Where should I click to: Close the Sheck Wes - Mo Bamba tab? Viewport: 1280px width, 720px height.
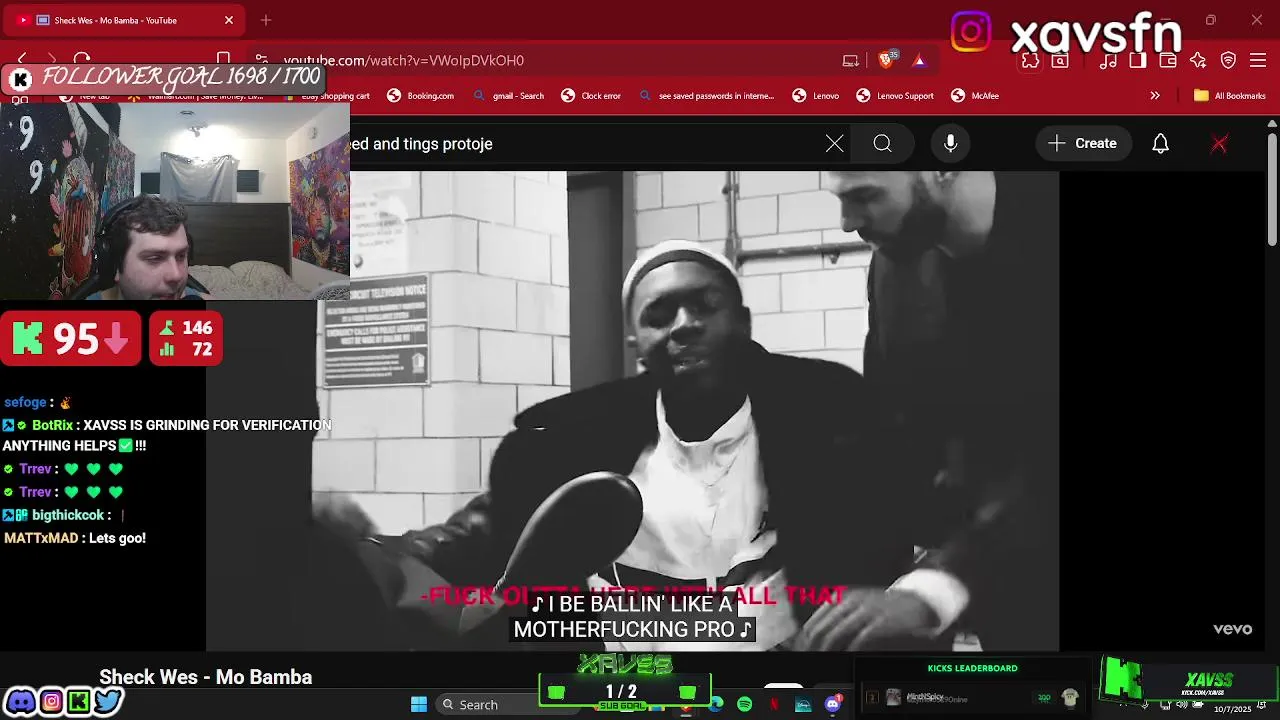(x=229, y=20)
